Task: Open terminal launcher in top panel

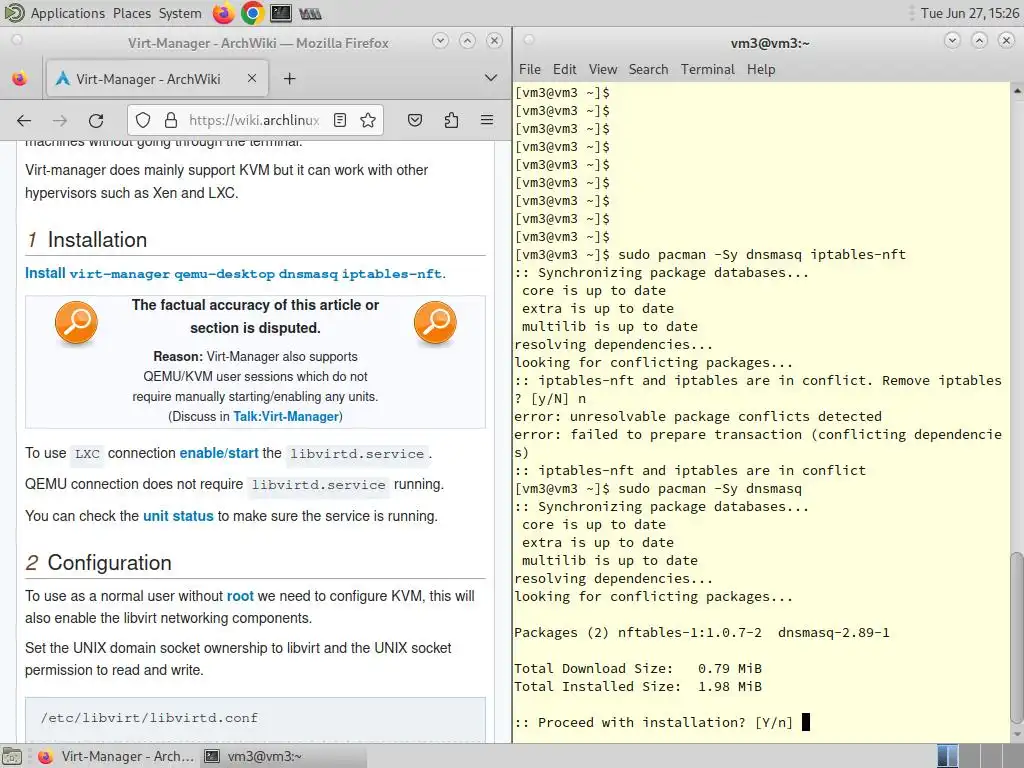Action: tap(281, 13)
